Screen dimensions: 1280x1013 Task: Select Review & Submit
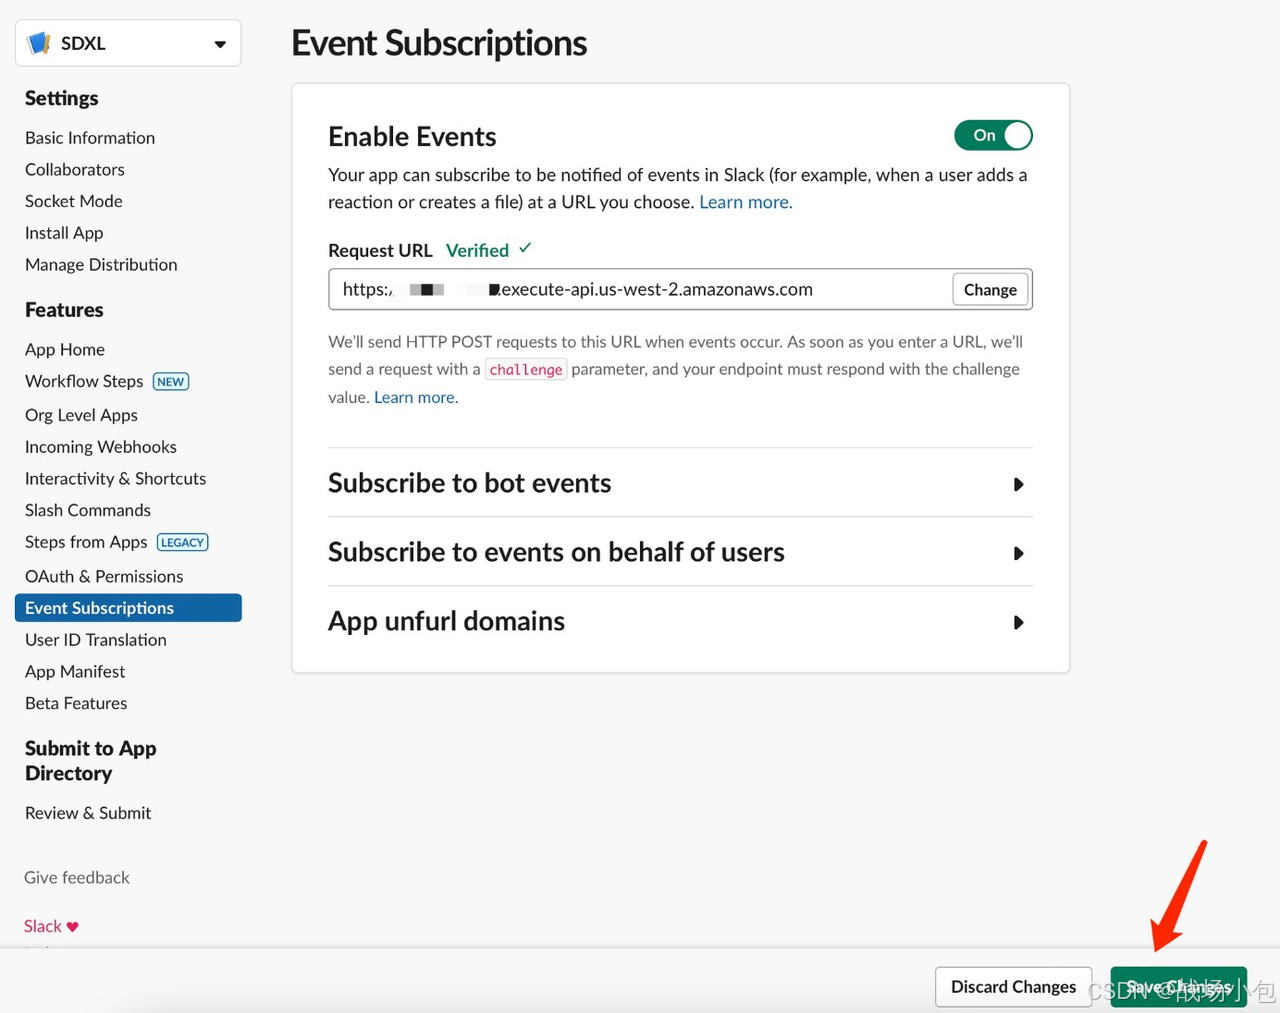[88, 813]
